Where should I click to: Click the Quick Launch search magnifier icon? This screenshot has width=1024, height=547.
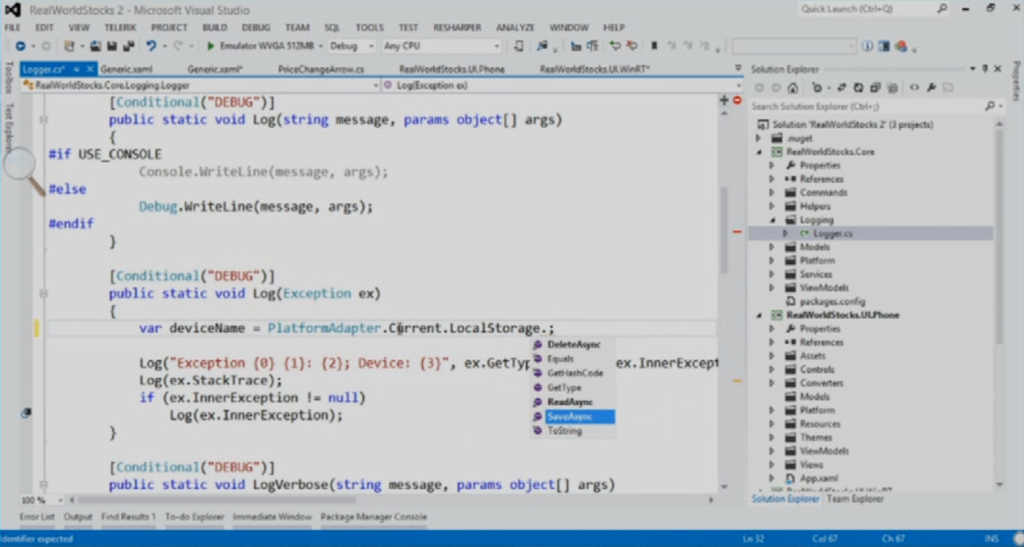click(942, 8)
